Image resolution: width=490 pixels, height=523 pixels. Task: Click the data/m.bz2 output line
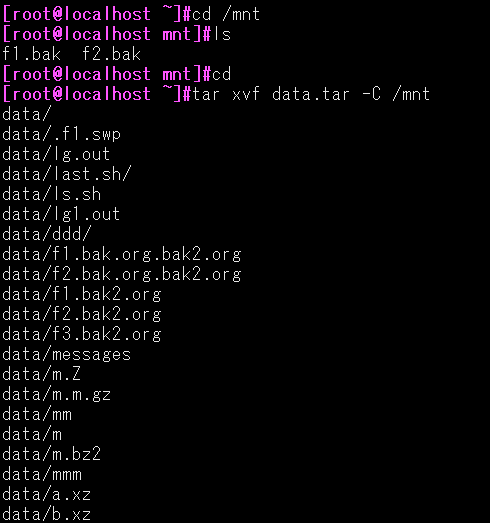tap(51, 454)
